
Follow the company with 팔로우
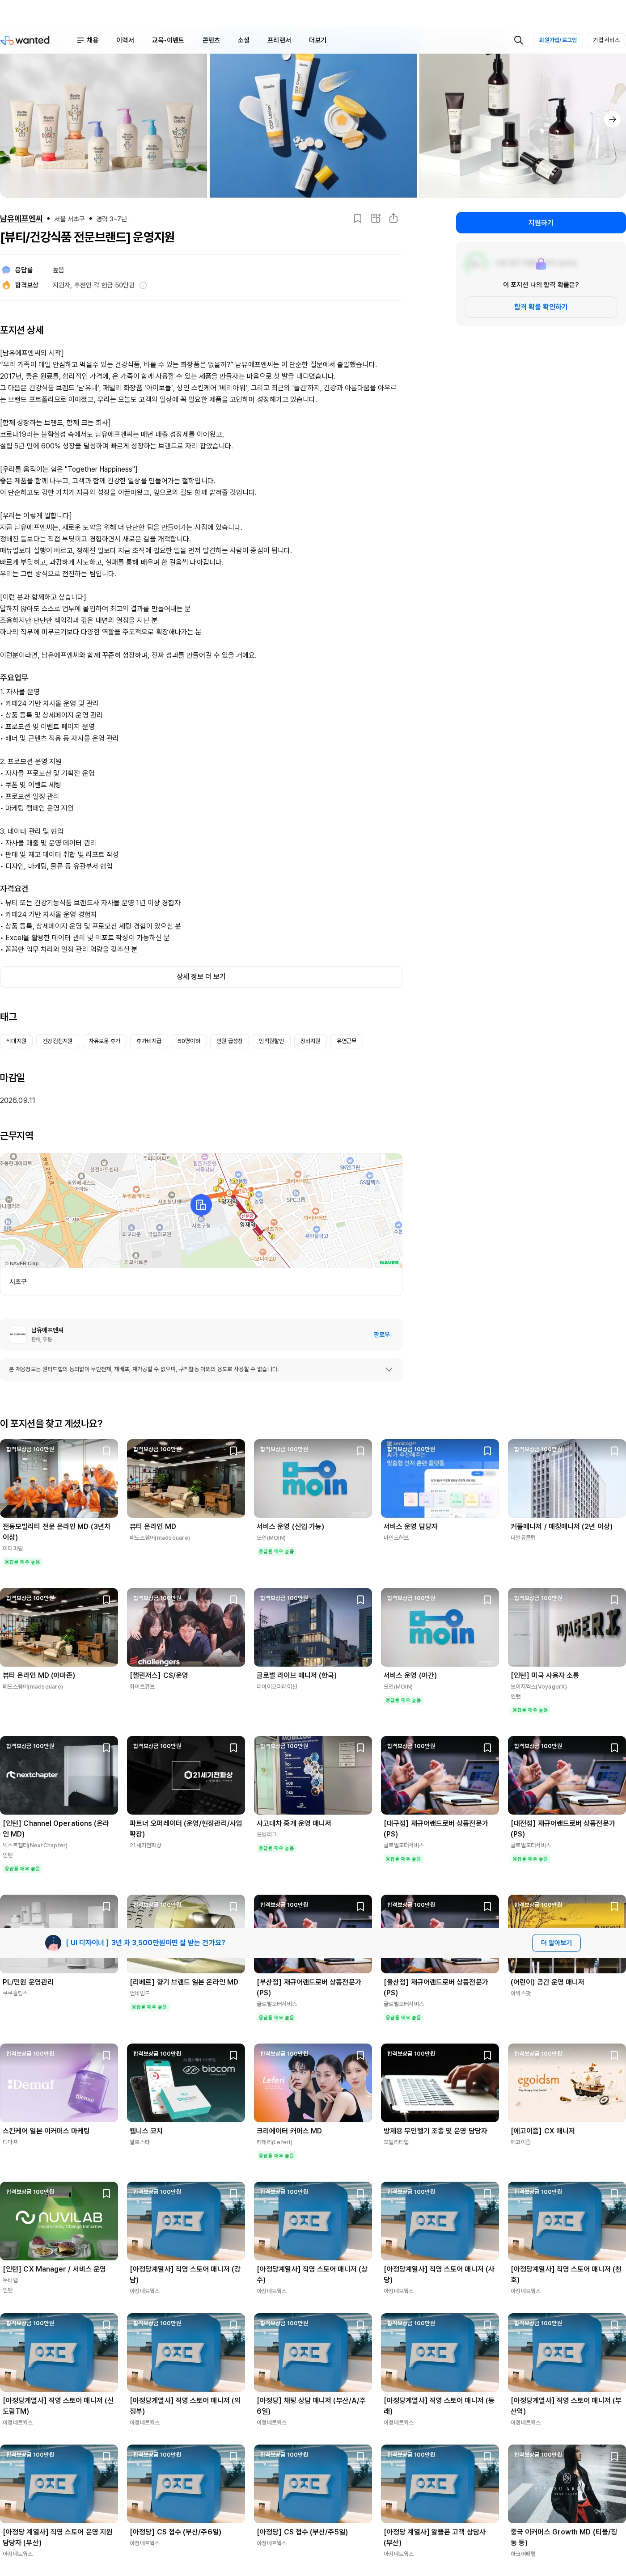click(381, 1334)
